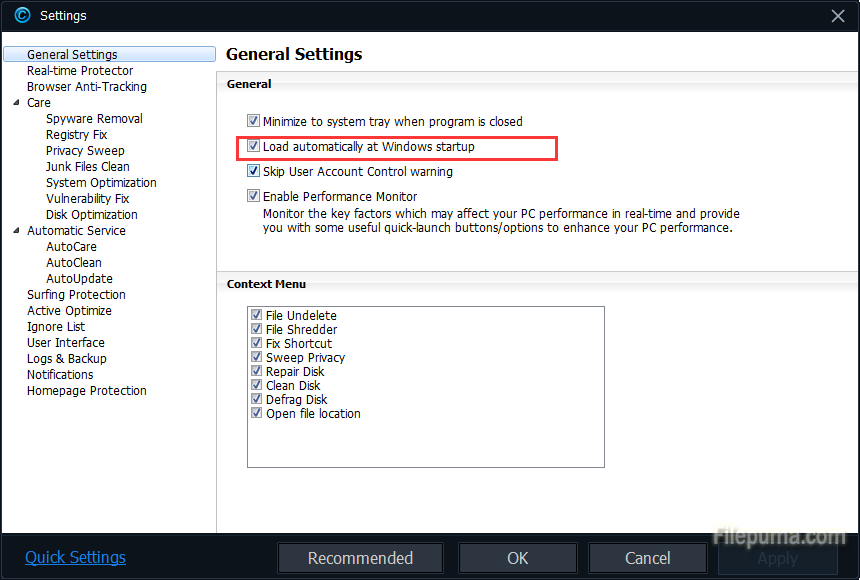Toggle Defrag Disk context menu checkbox

coord(257,400)
